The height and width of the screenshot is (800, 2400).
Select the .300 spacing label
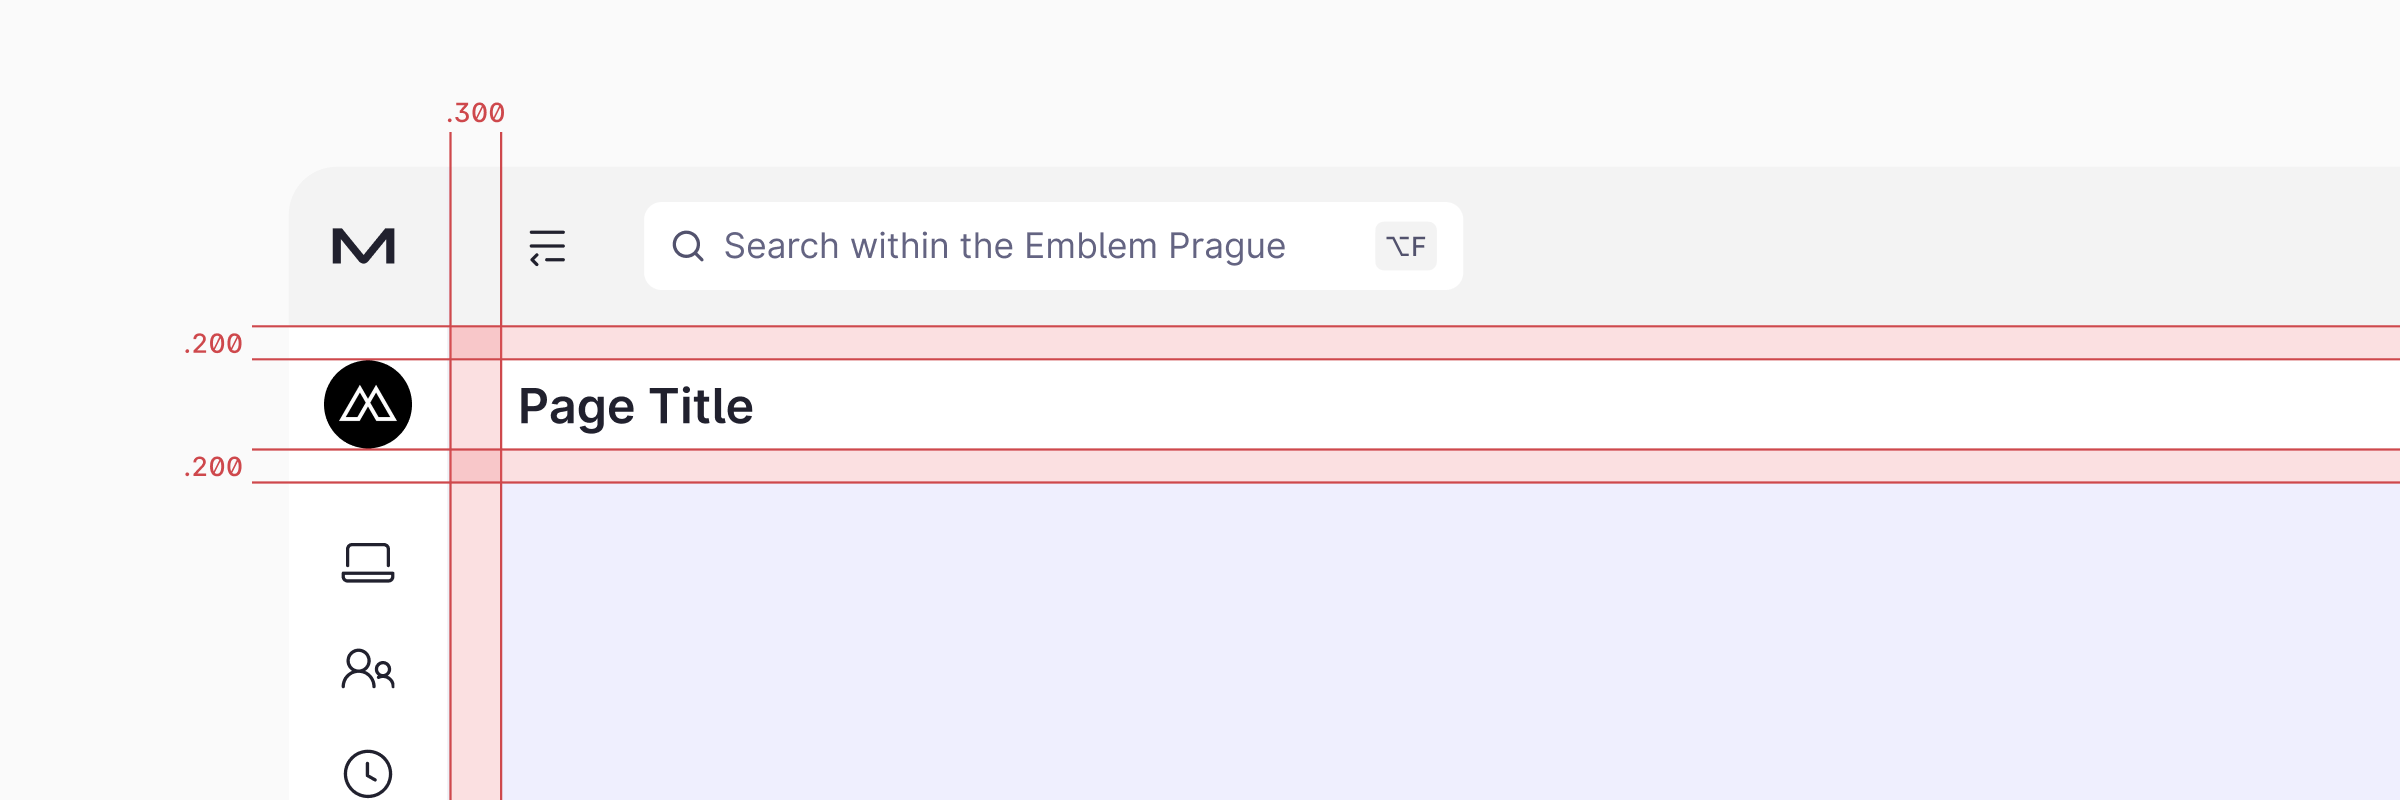click(476, 113)
